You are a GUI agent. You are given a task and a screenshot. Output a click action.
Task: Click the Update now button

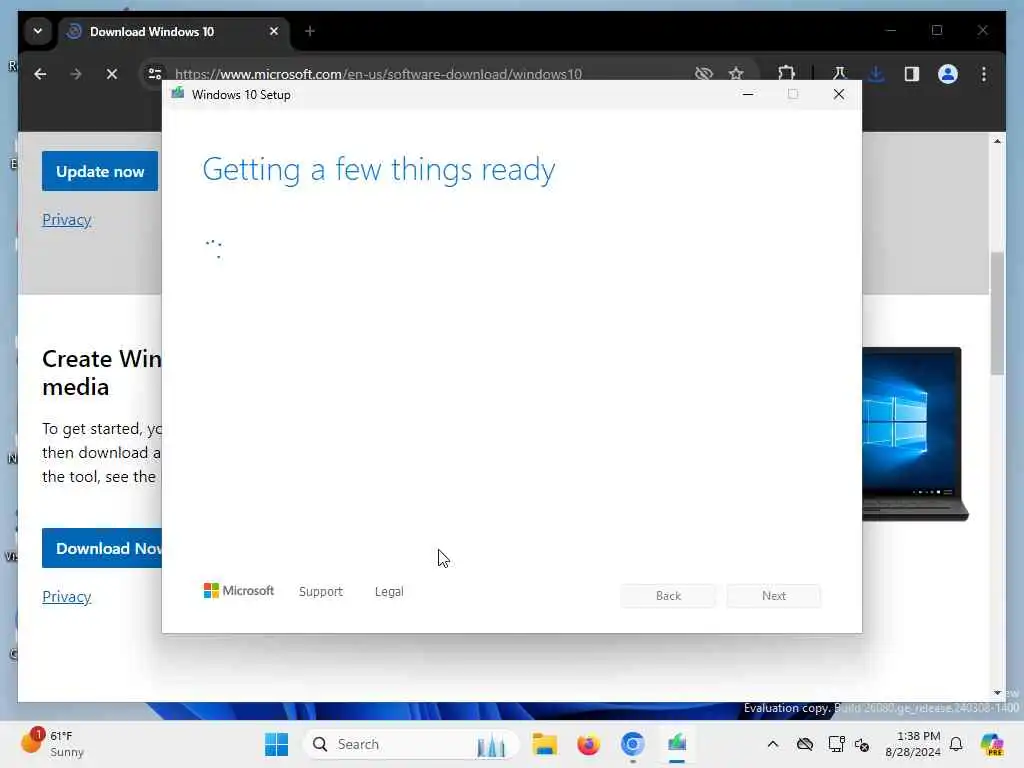pyautogui.click(x=100, y=171)
